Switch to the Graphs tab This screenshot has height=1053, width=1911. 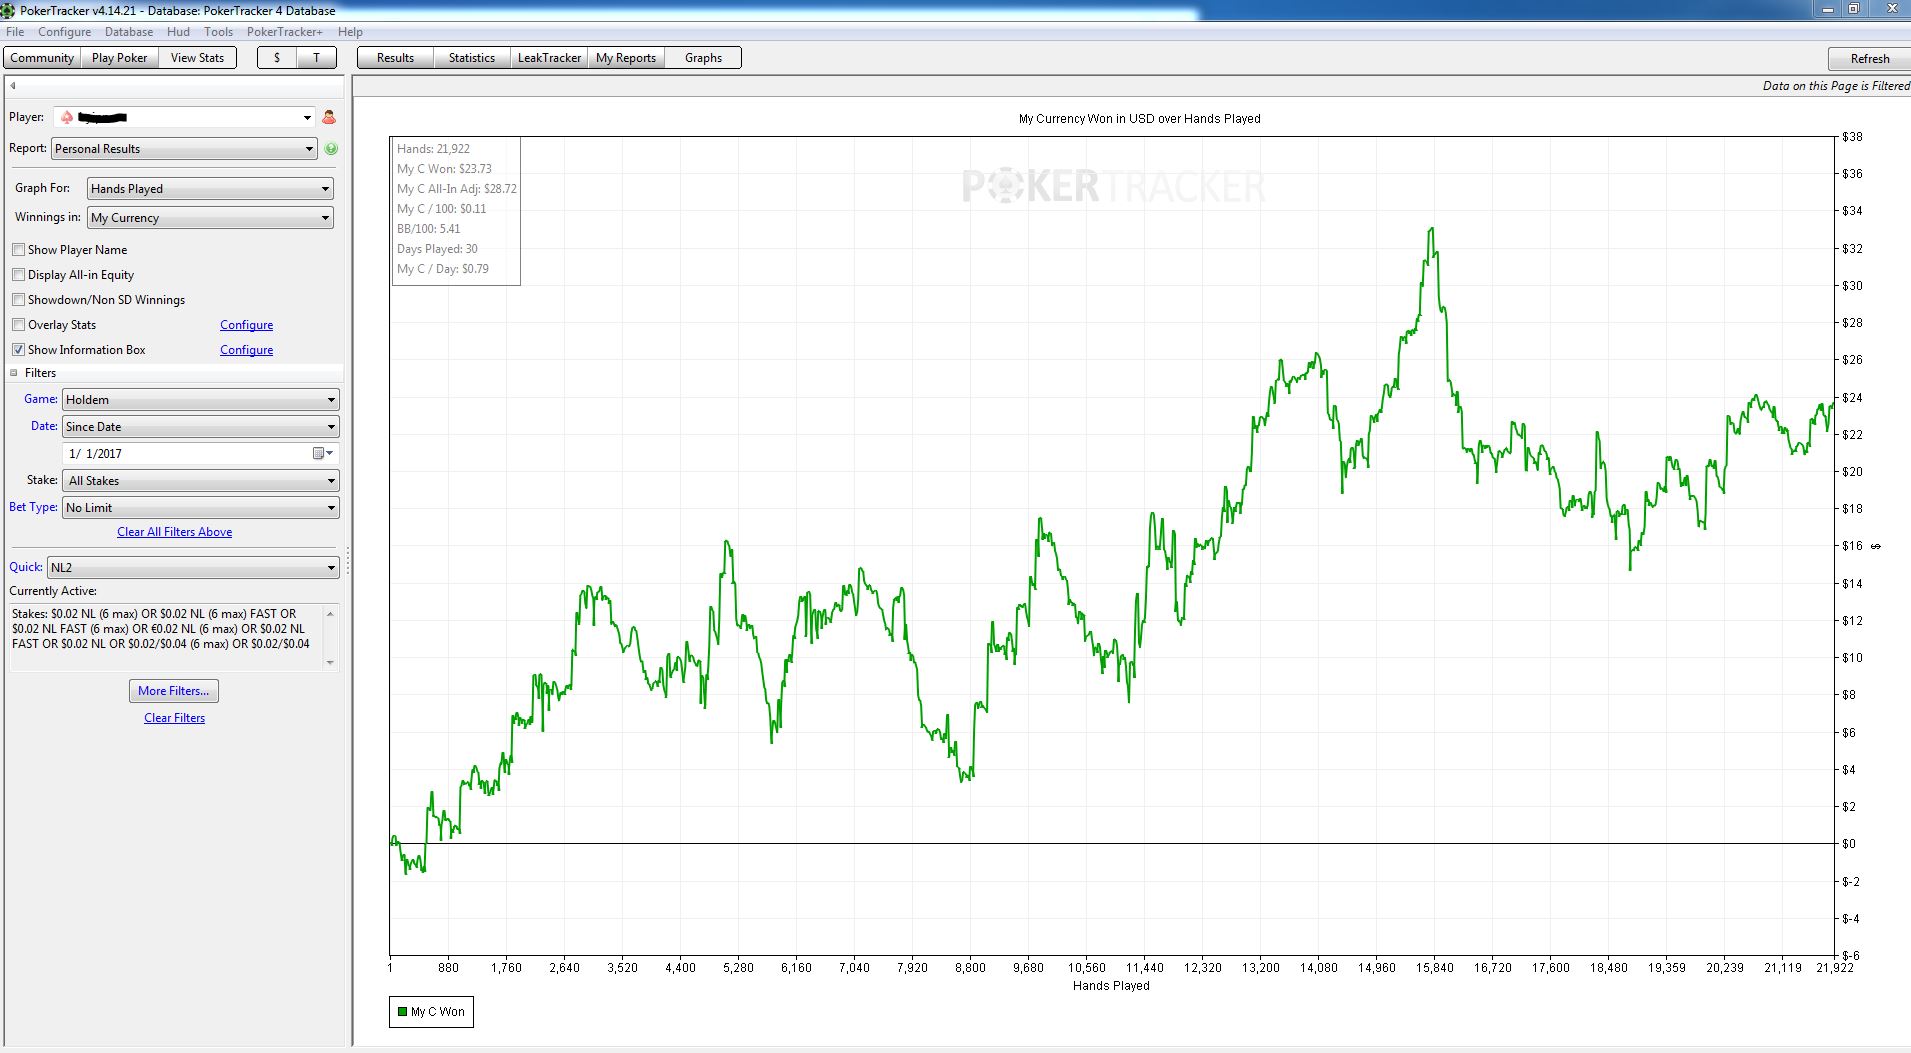click(x=703, y=58)
